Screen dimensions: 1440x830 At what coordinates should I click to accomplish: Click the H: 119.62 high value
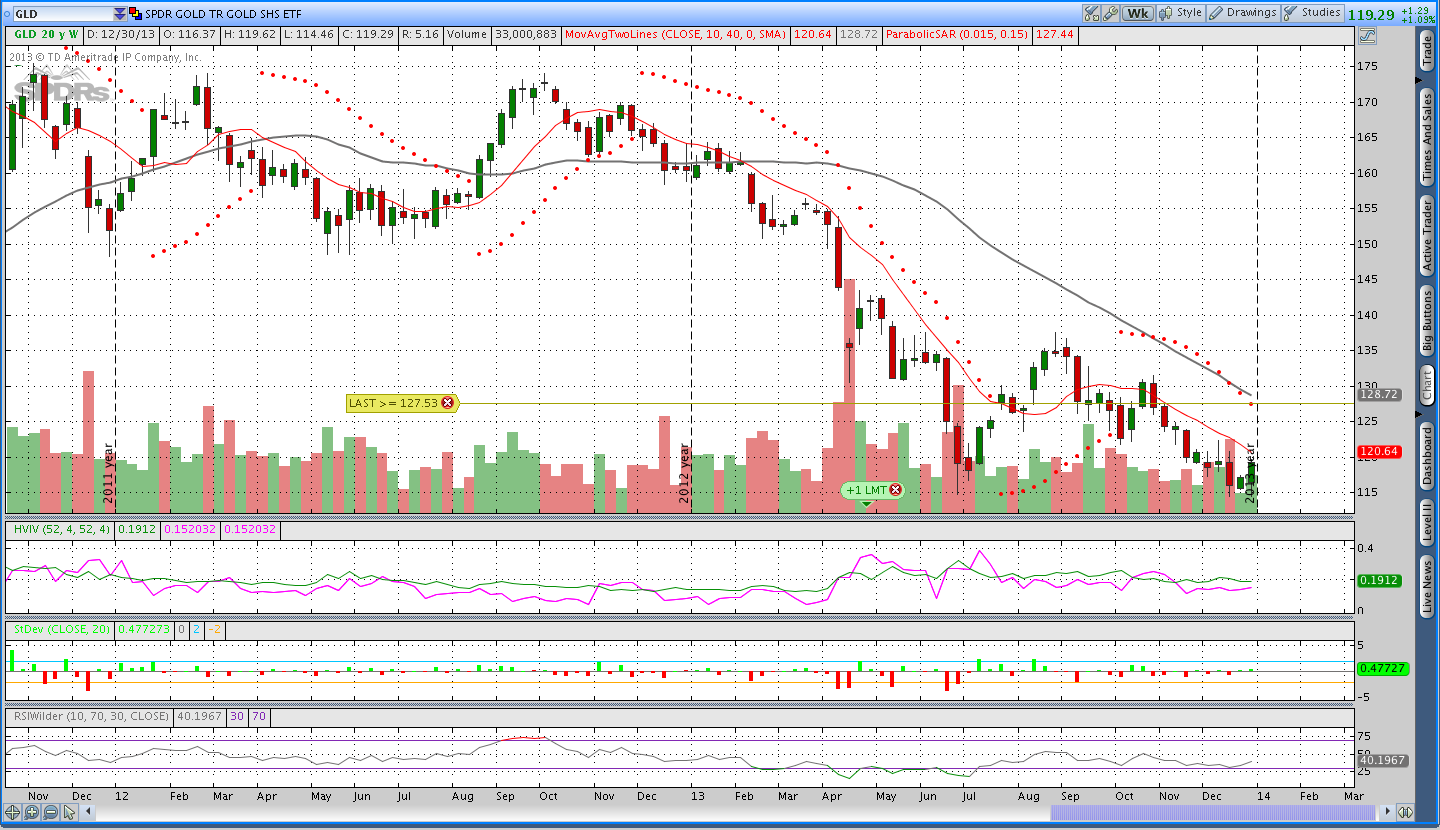(250, 34)
